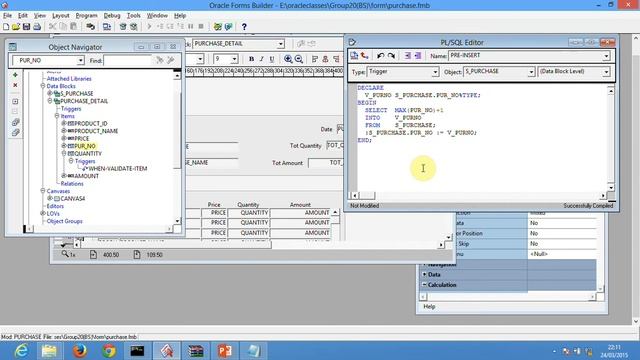Click the Help question mark icon
Viewport: 640px width, 360px height.
pyautogui.click(x=244, y=27)
